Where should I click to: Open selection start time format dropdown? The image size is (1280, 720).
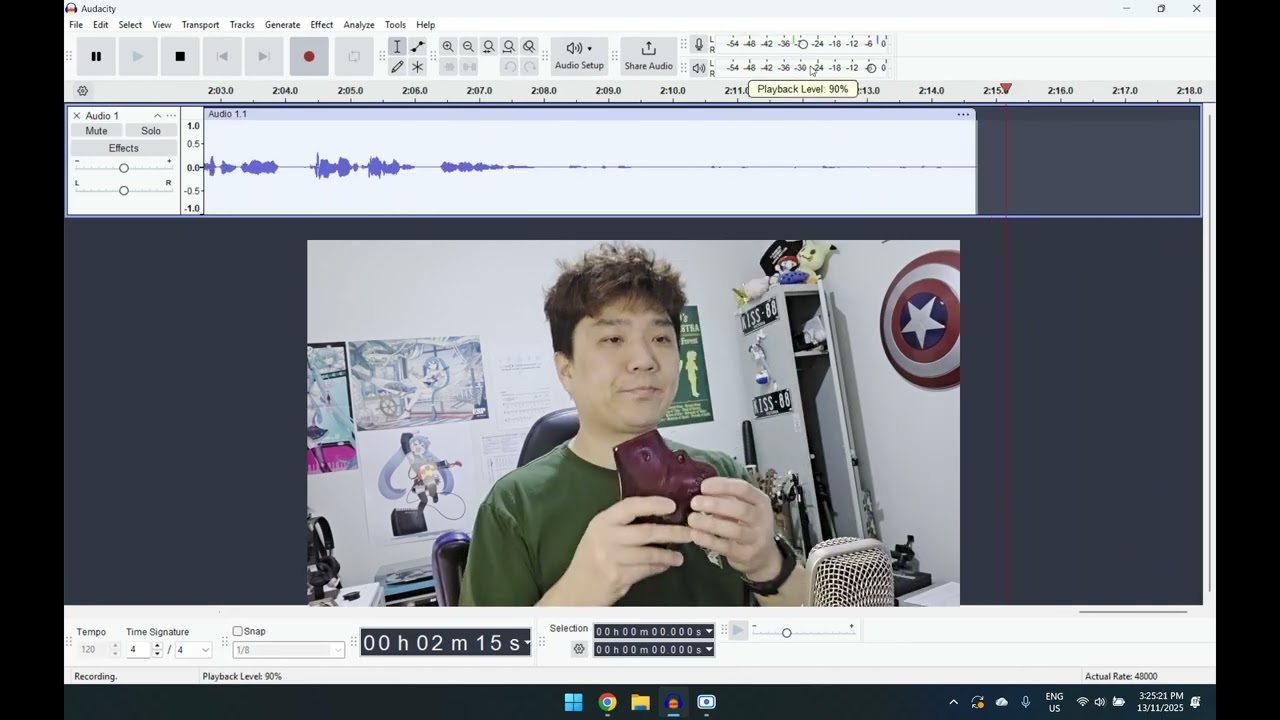click(709, 631)
